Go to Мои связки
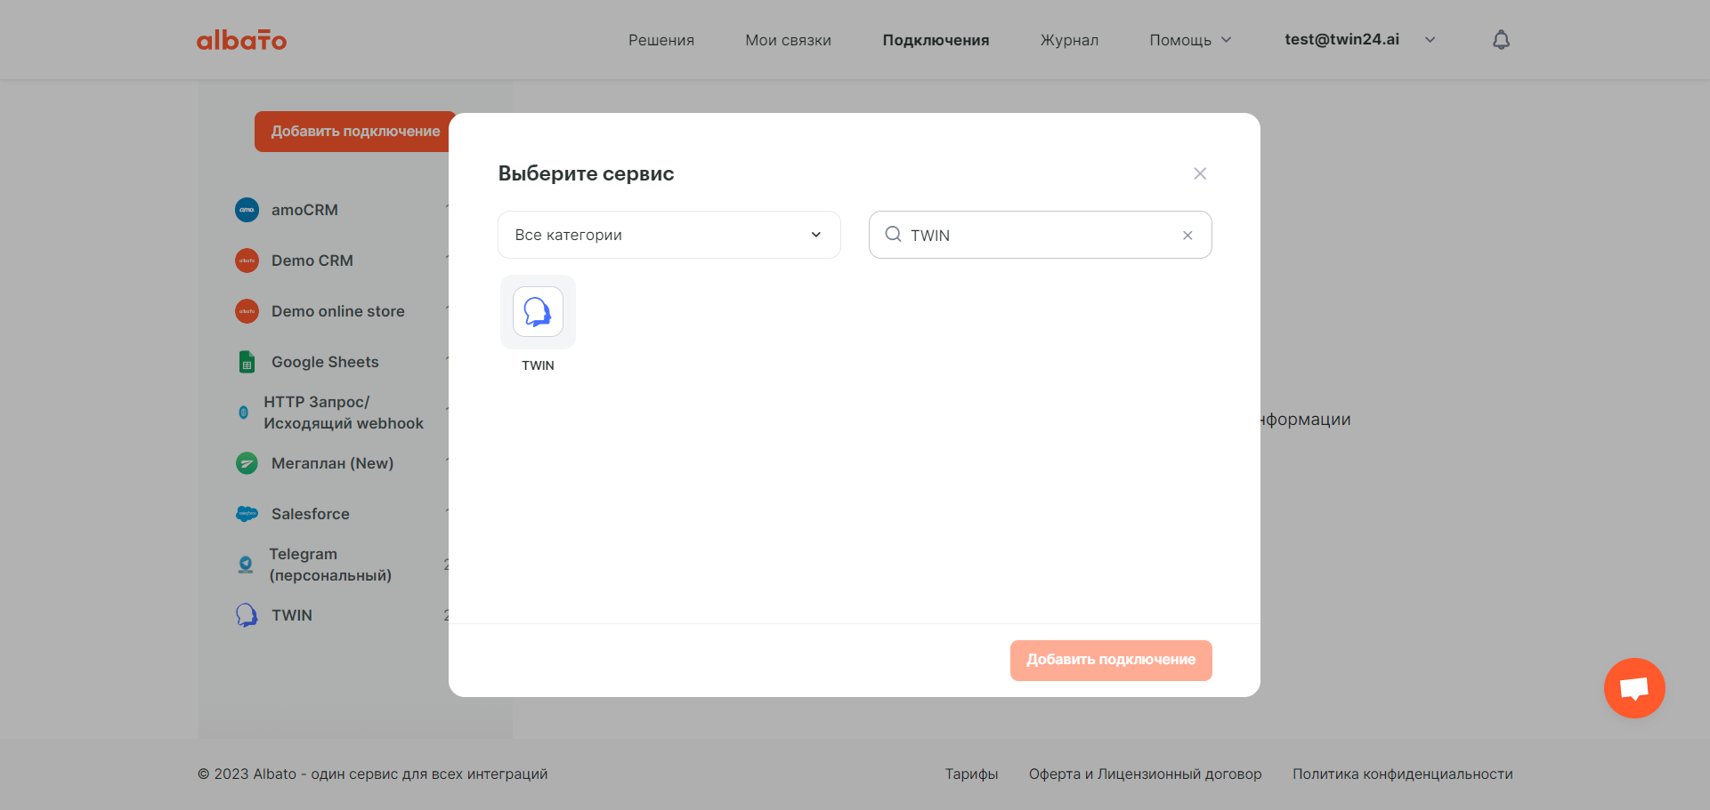 tap(788, 40)
